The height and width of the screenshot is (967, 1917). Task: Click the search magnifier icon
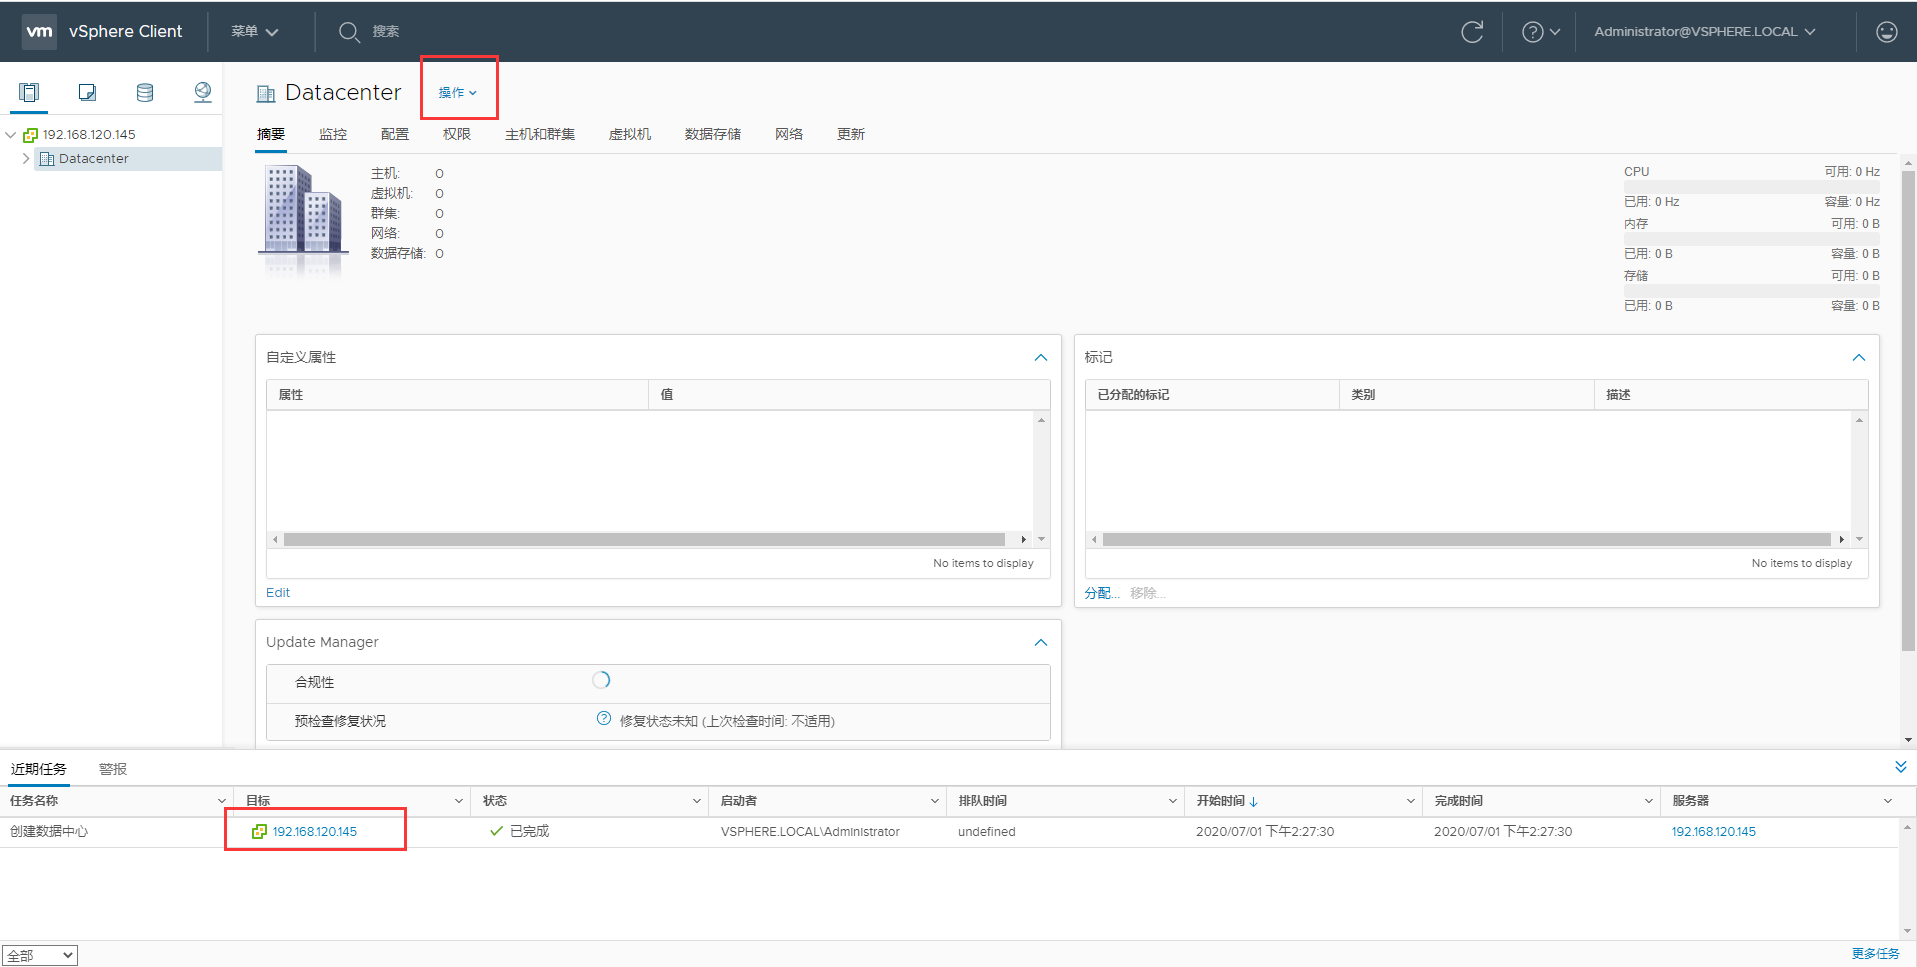click(349, 31)
